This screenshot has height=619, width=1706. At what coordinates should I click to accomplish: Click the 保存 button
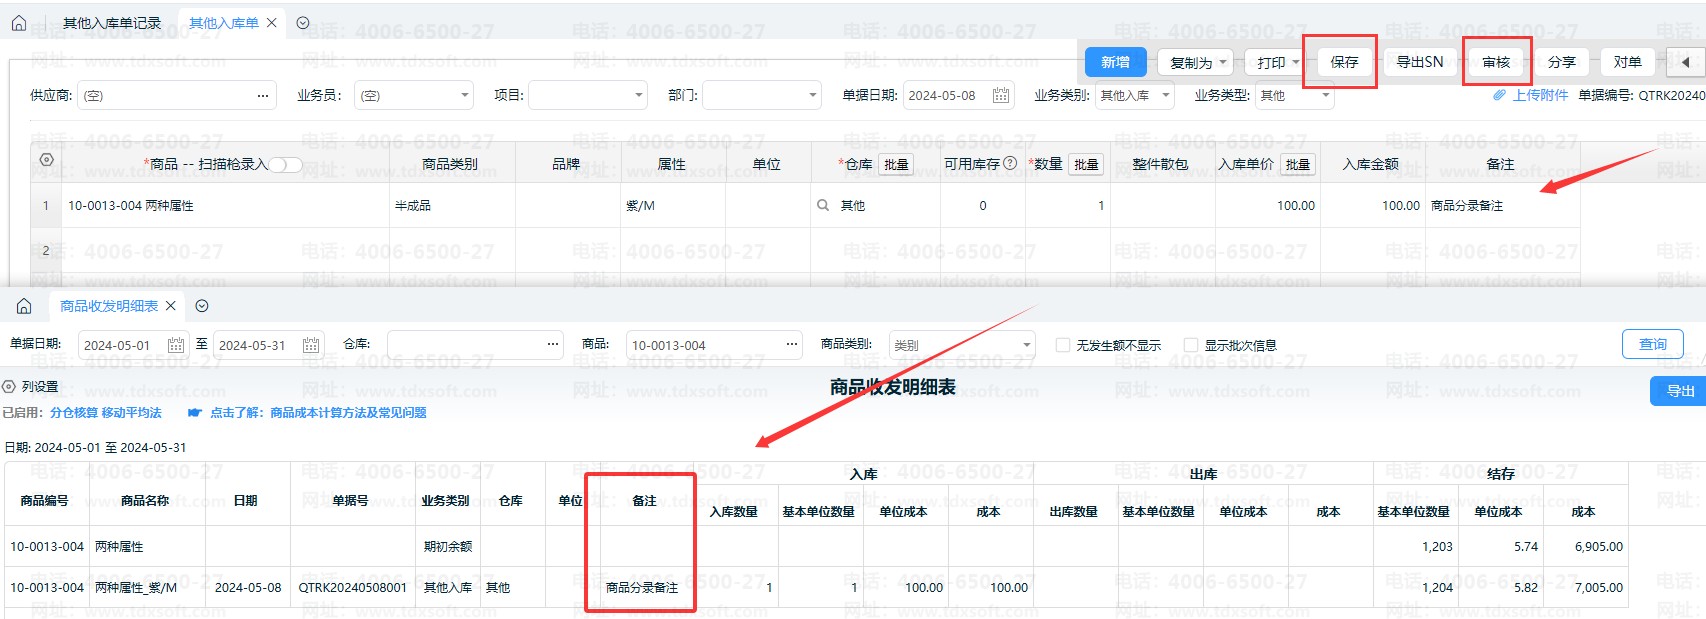pyautogui.click(x=1344, y=62)
